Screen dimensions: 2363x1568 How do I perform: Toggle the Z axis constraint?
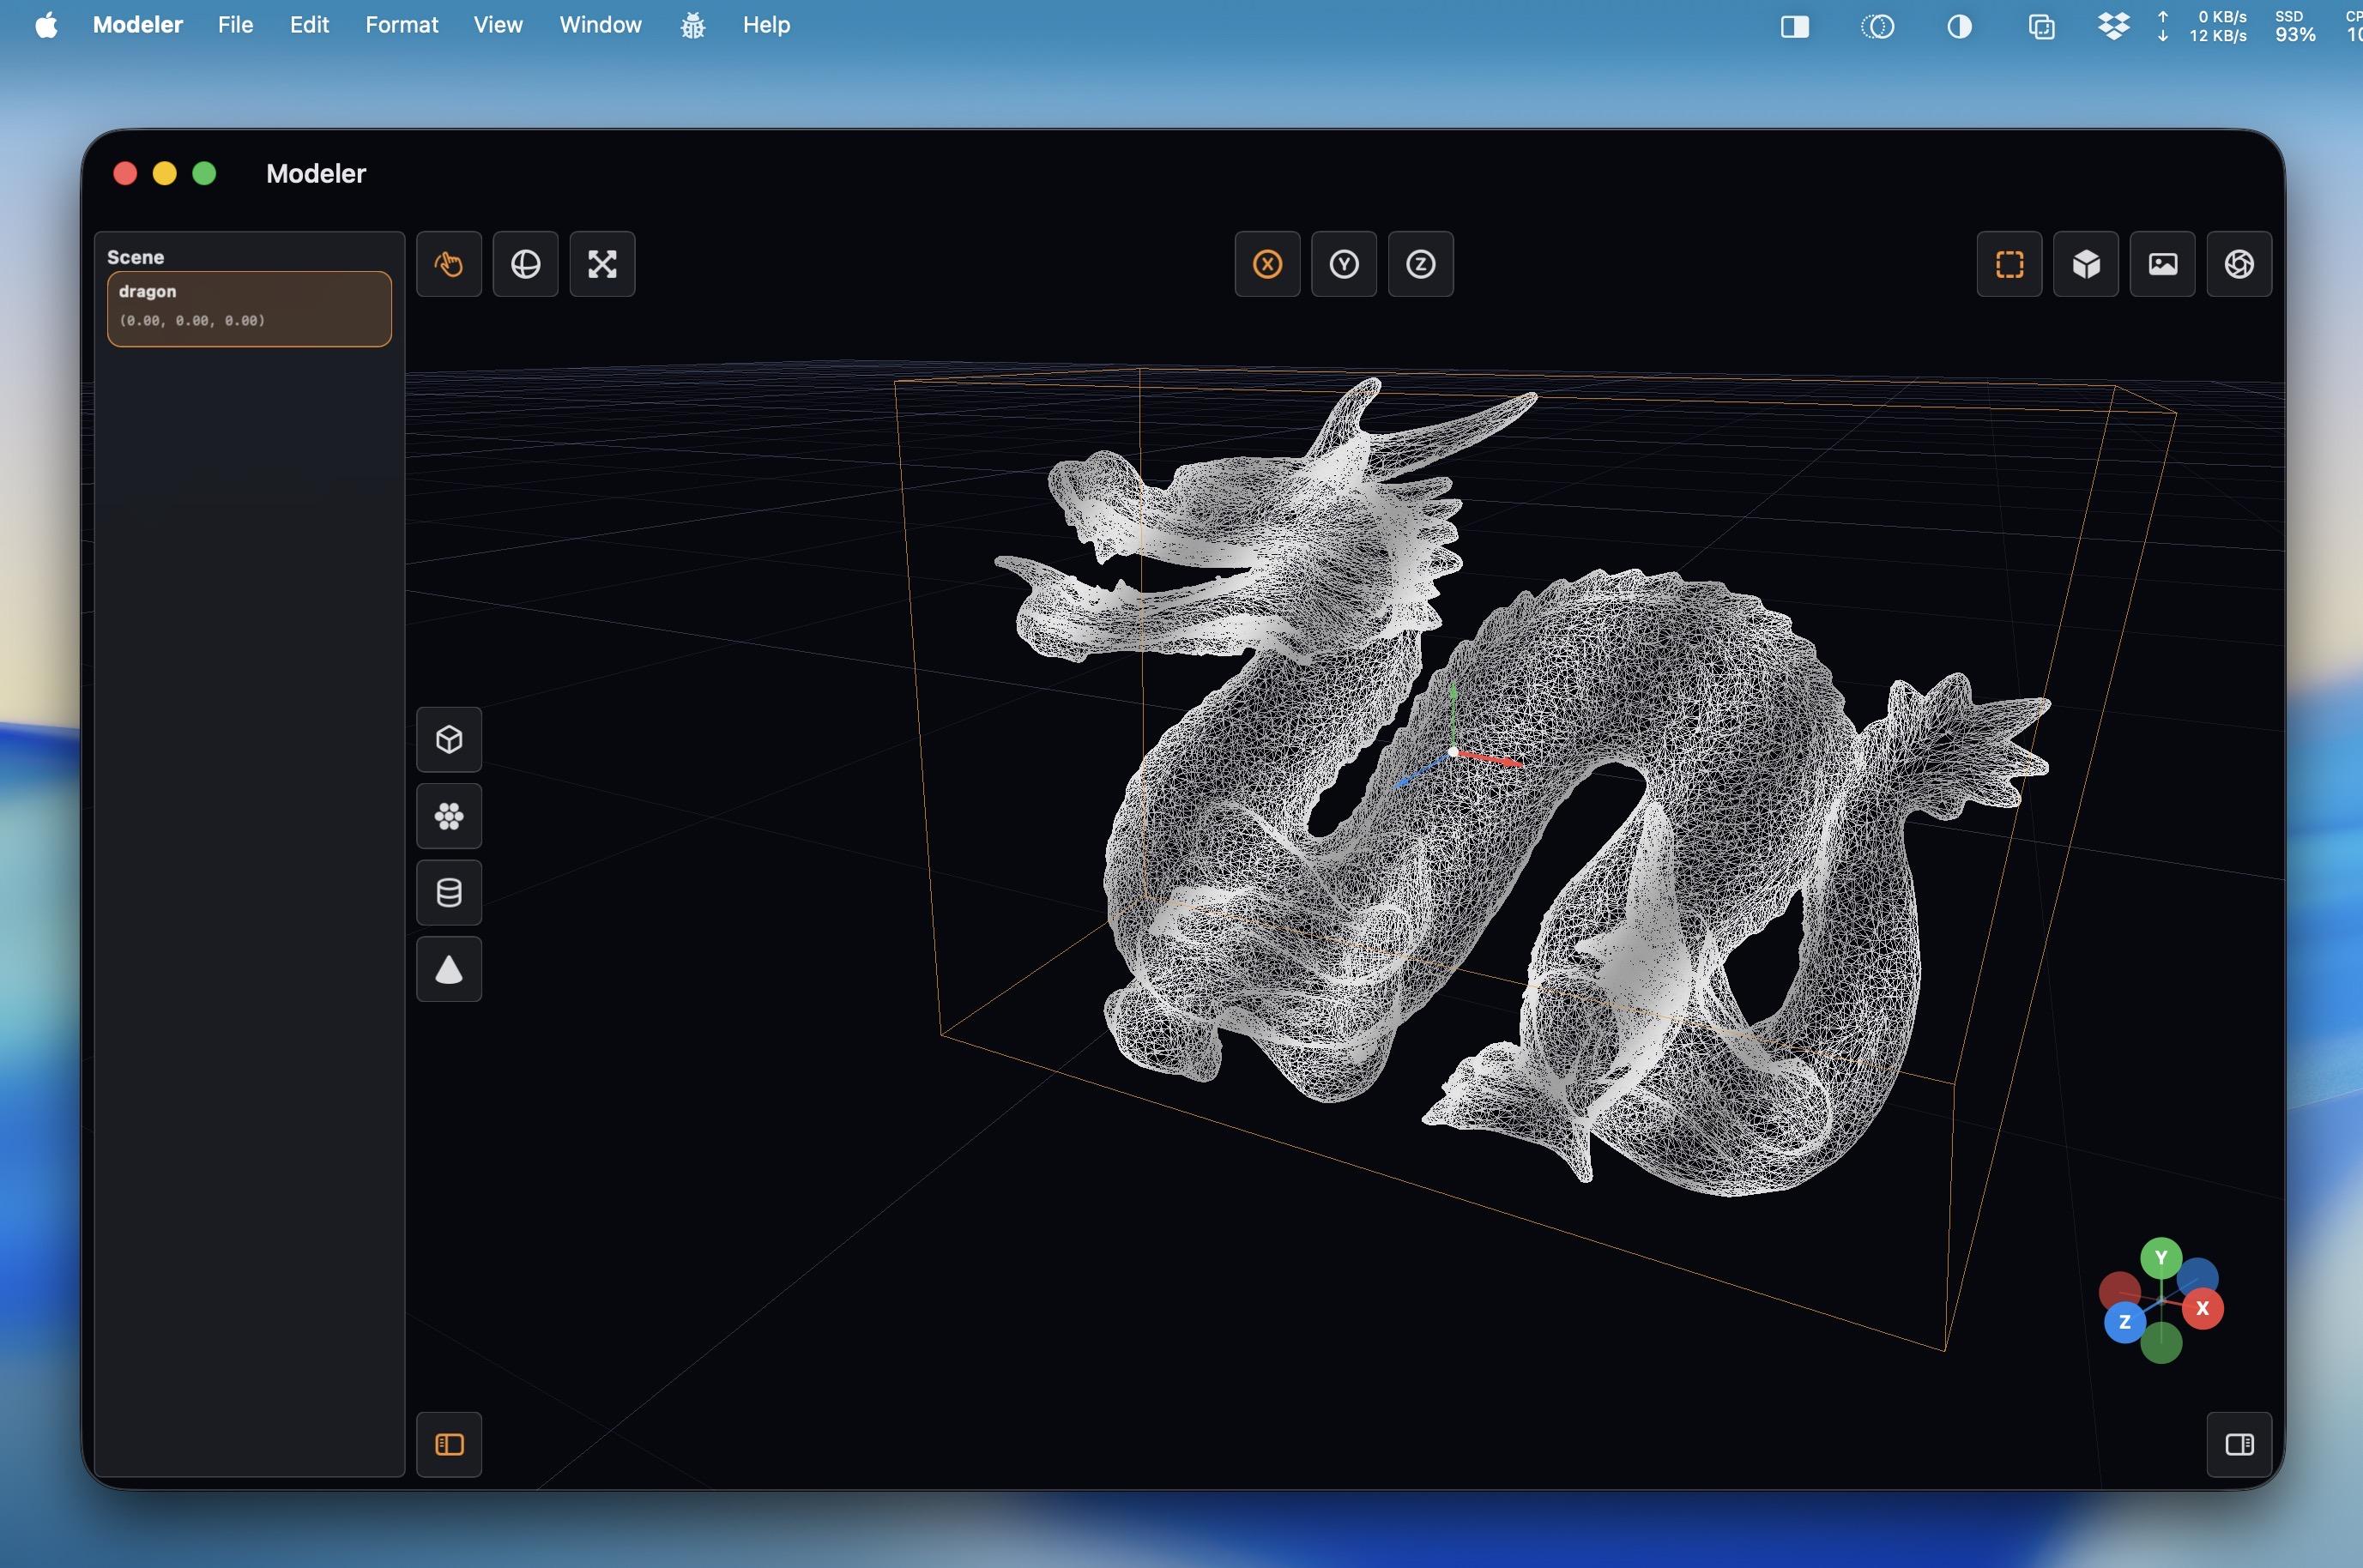pos(1421,264)
